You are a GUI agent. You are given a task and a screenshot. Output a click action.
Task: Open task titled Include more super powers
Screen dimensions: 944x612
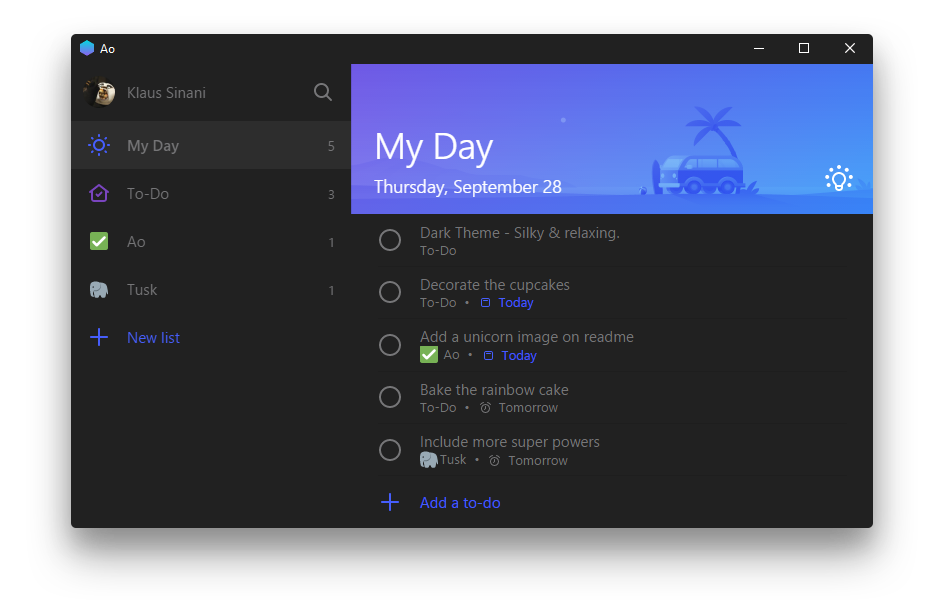pos(510,442)
